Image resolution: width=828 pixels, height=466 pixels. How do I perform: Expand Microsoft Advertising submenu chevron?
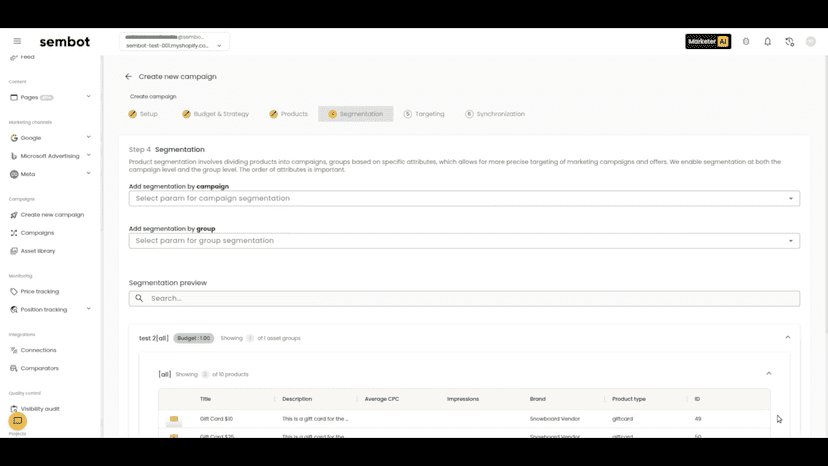tap(88, 155)
